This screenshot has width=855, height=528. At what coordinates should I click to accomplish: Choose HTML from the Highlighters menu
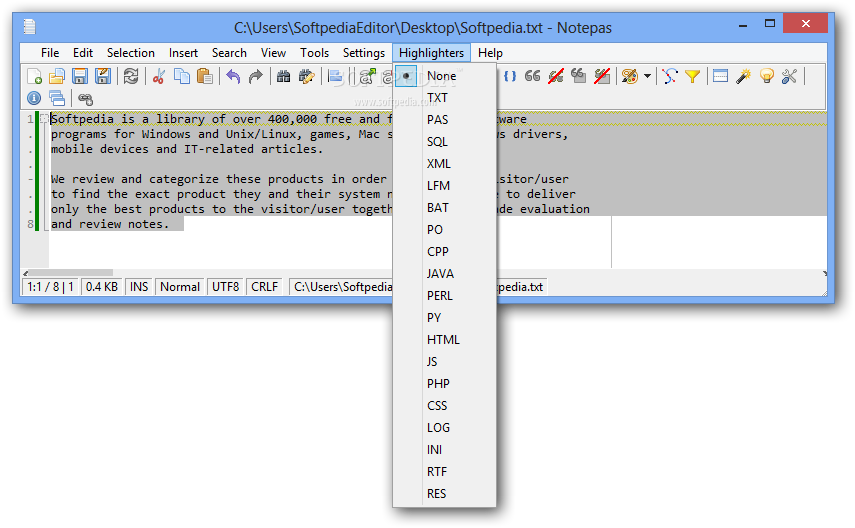(444, 340)
